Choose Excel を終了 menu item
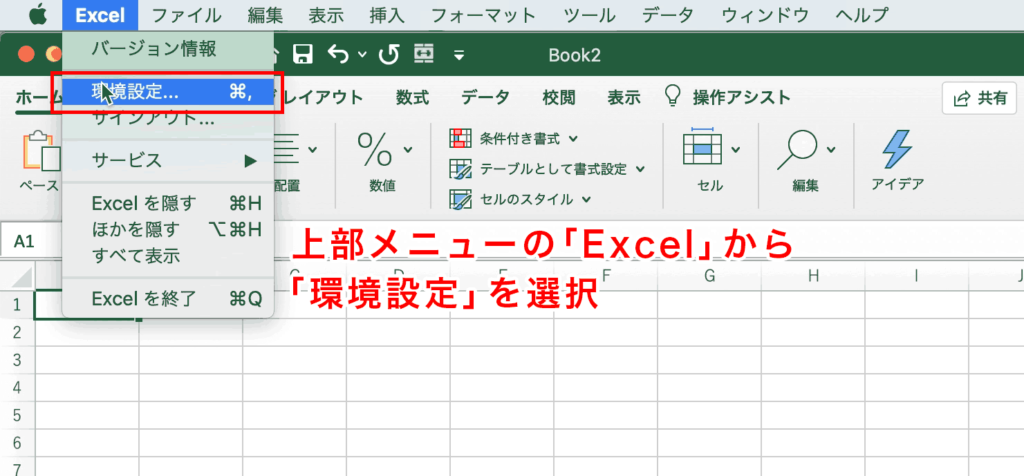The height and width of the screenshot is (476, 1024). [168, 299]
